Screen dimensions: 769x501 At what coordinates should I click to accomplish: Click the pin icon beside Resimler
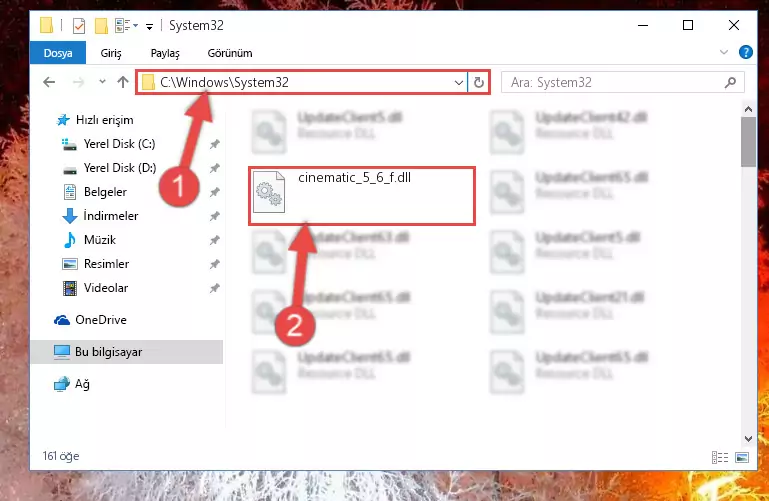click(x=214, y=264)
